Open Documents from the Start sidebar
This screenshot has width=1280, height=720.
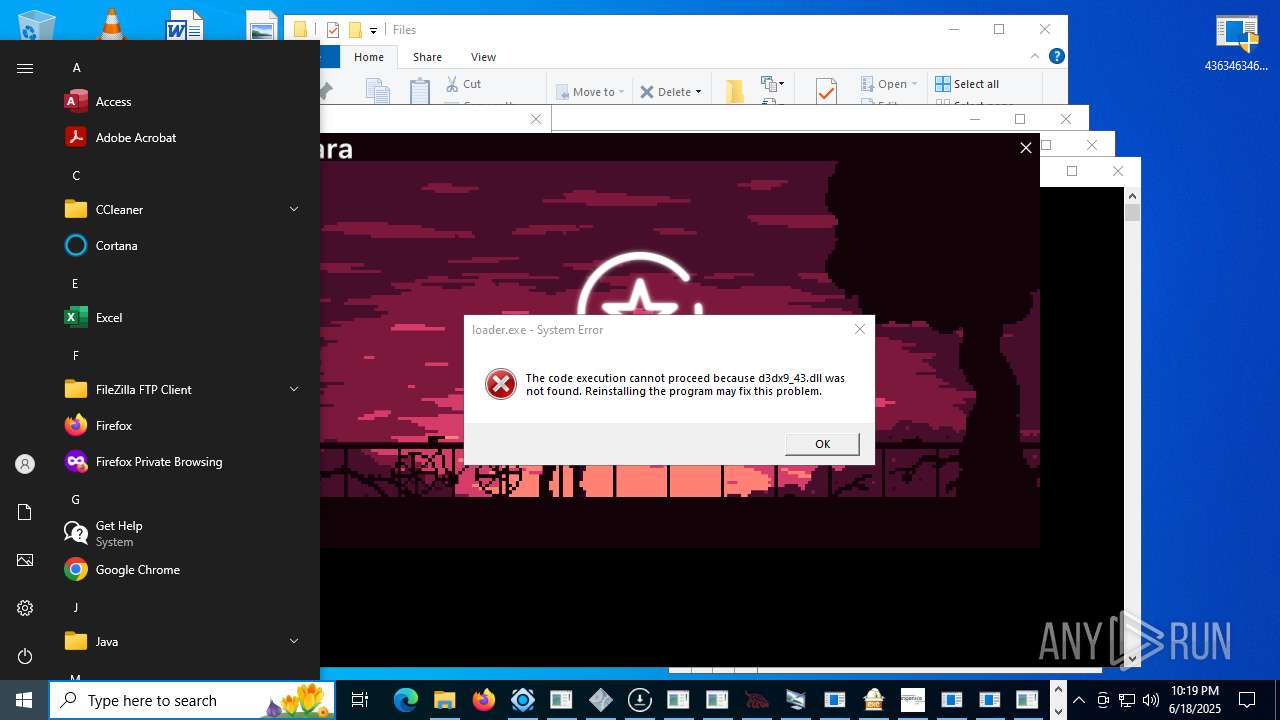[25, 512]
